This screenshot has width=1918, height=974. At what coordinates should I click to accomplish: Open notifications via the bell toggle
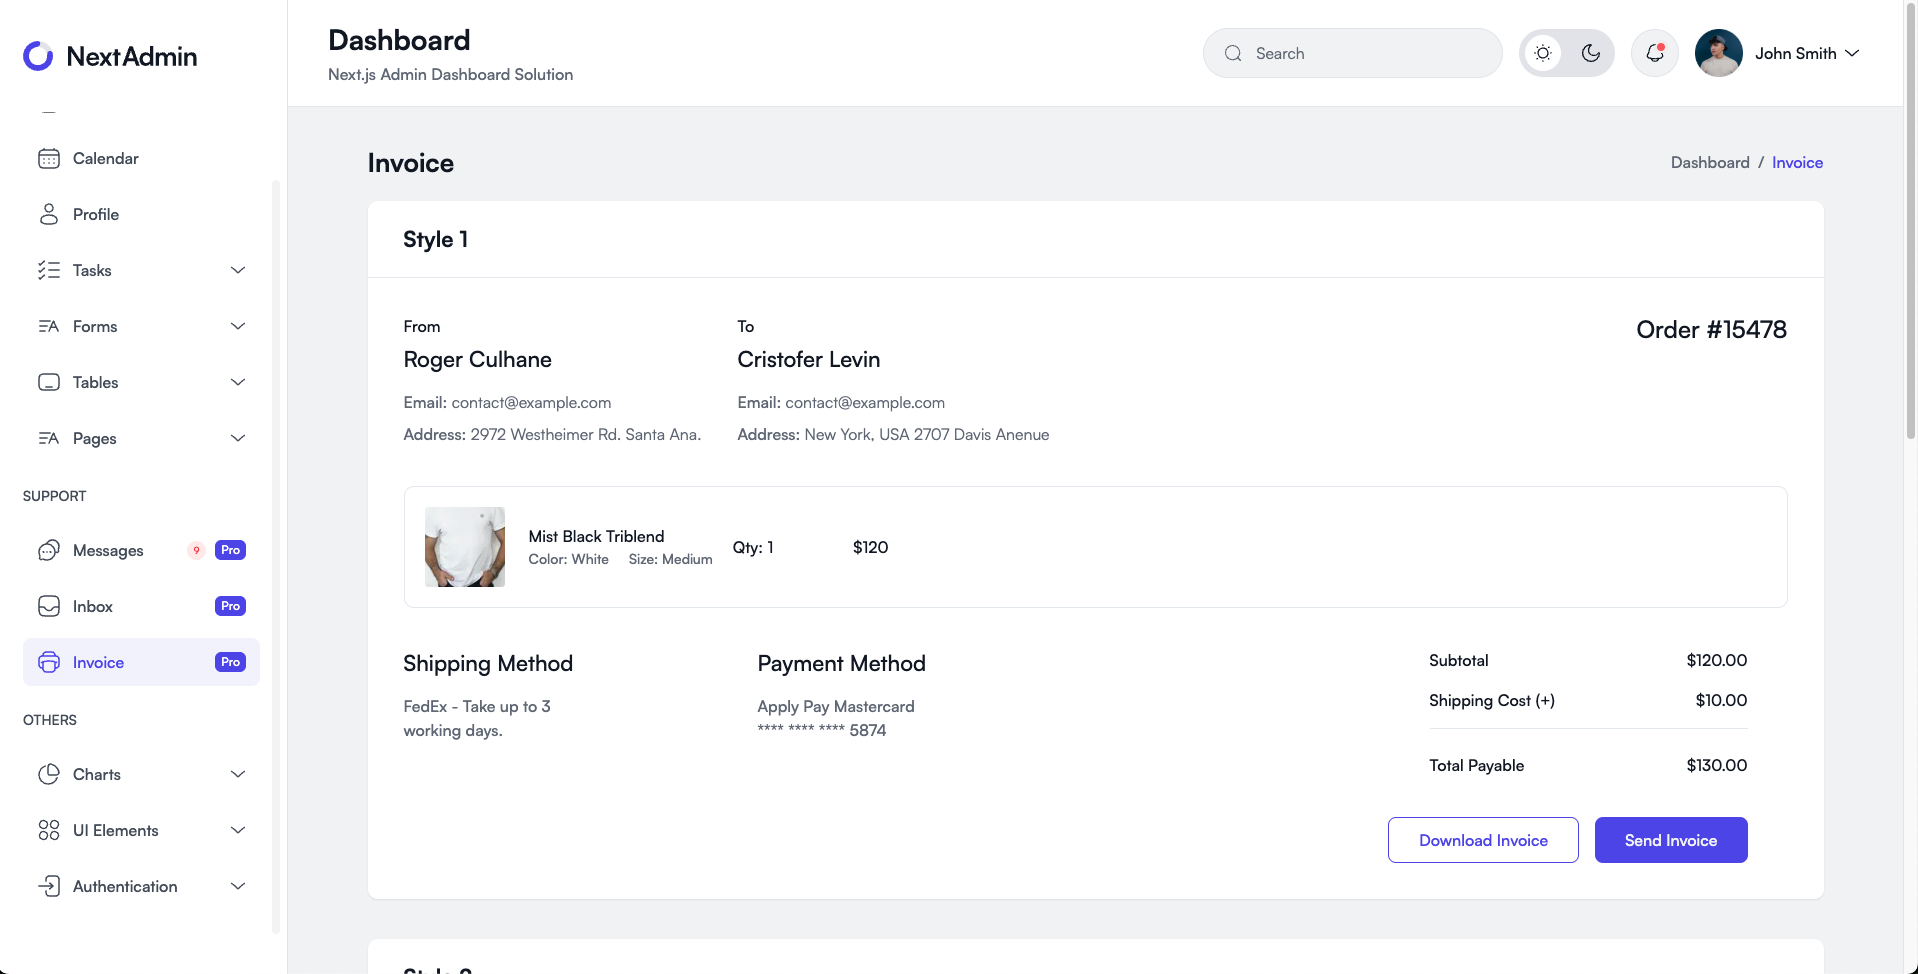[1654, 53]
